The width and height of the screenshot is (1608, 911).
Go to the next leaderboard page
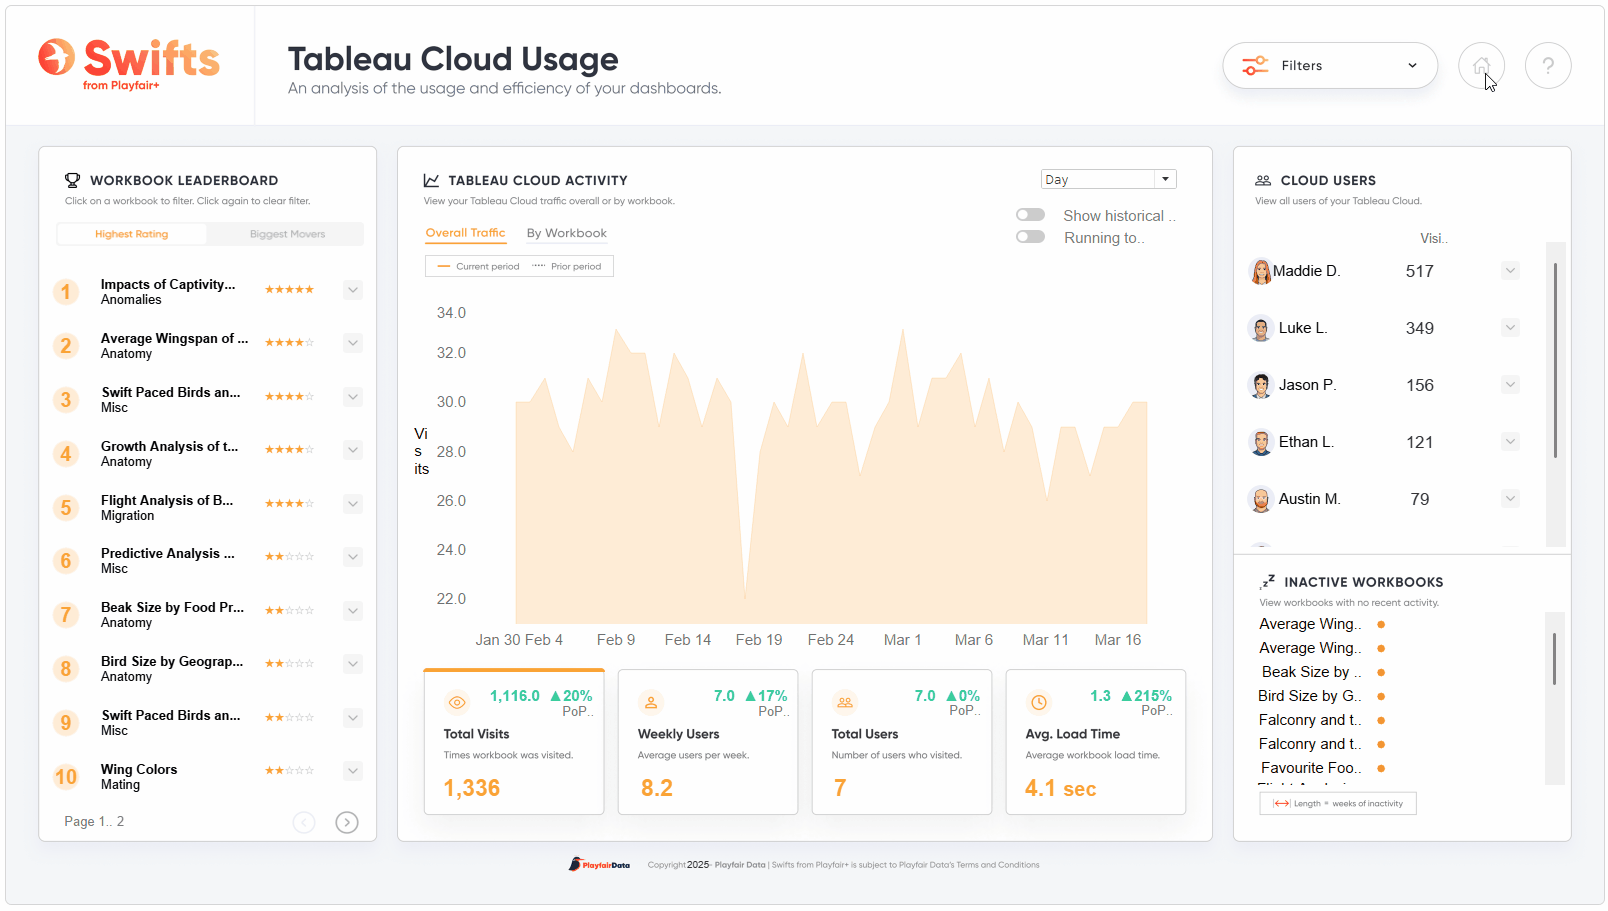346,821
